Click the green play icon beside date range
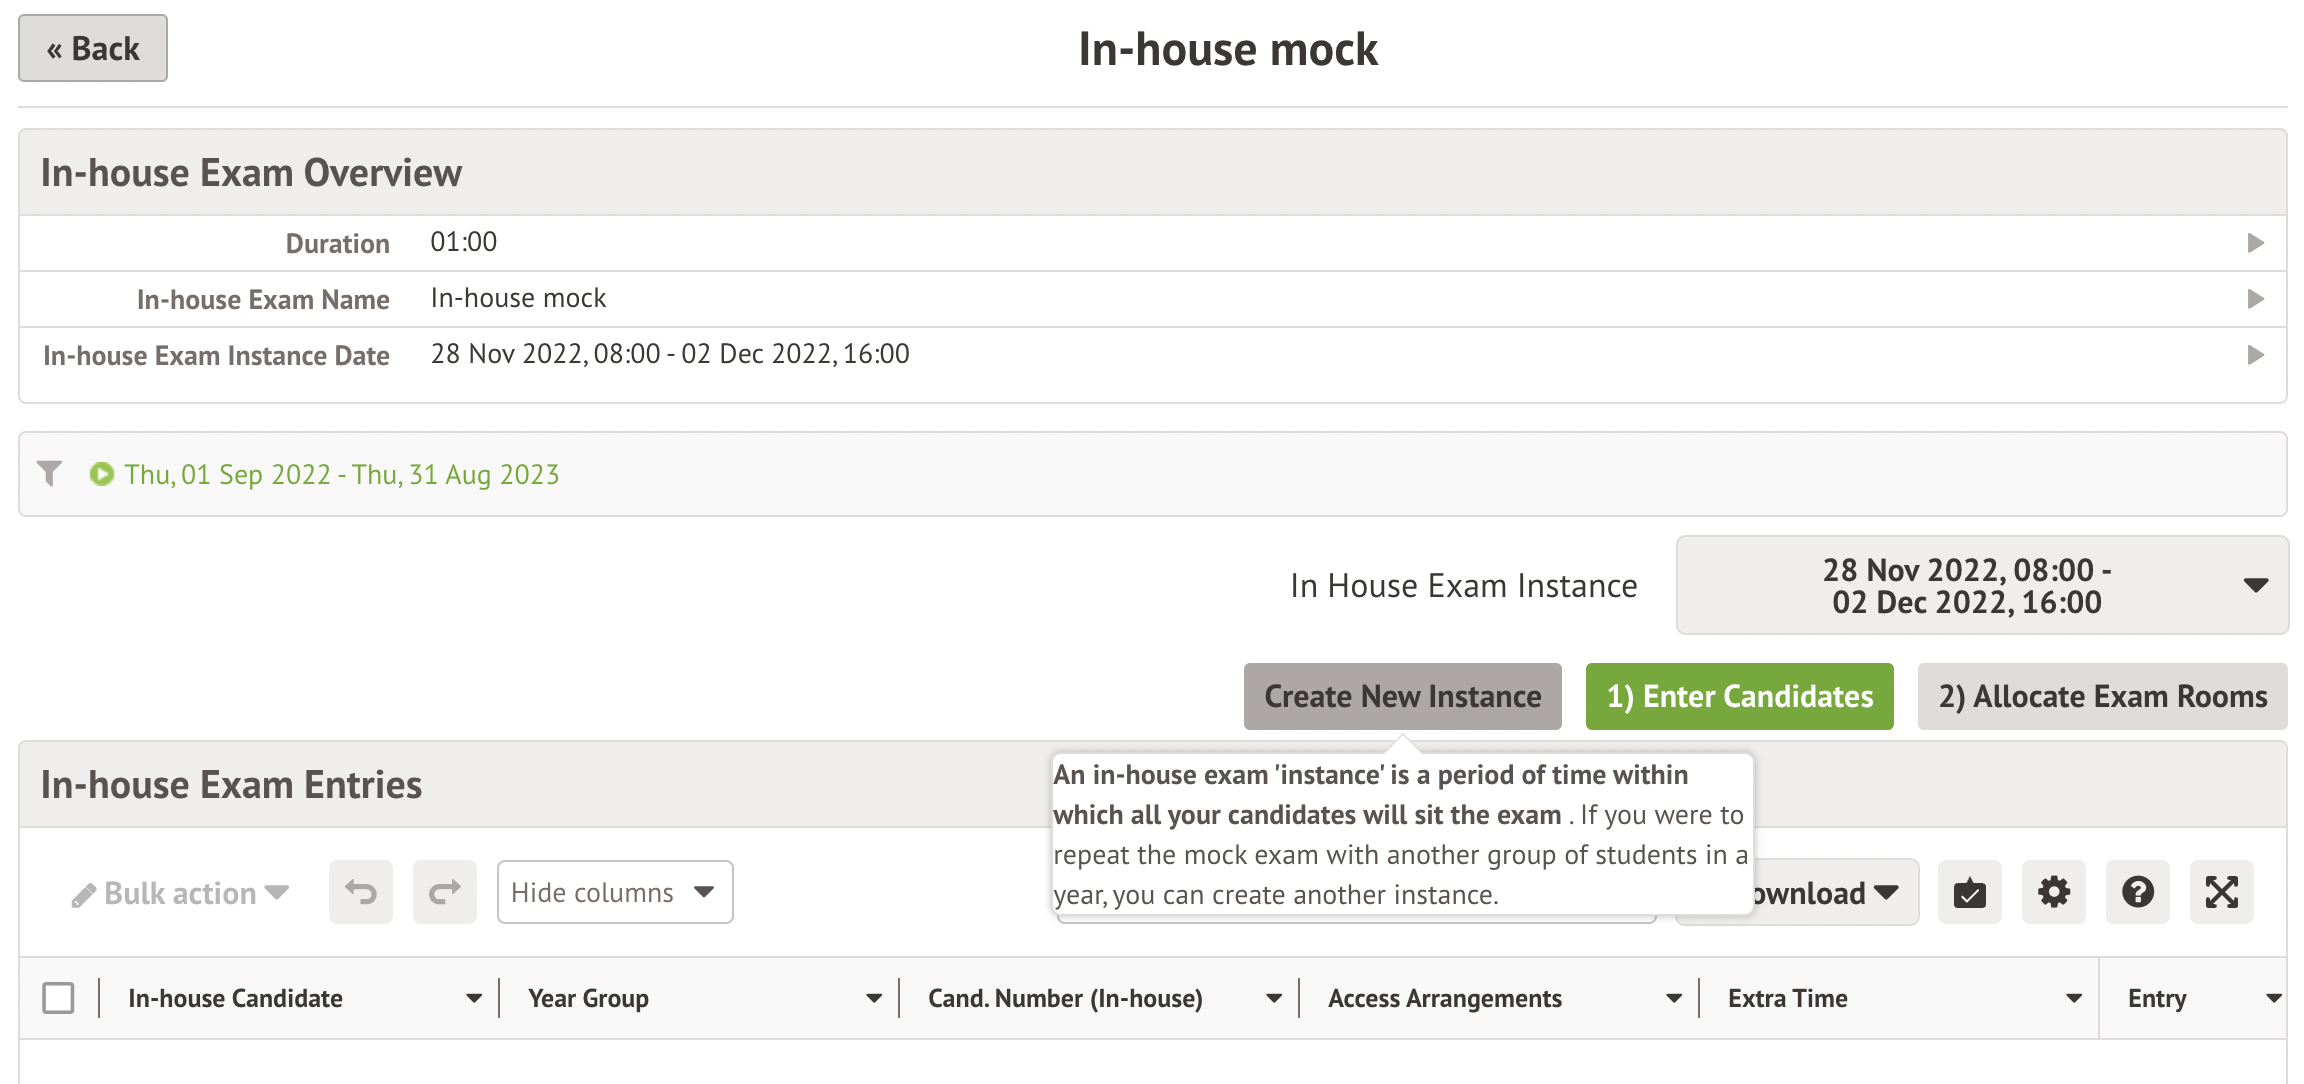The height and width of the screenshot is (1084, 2304). (101, 474)
